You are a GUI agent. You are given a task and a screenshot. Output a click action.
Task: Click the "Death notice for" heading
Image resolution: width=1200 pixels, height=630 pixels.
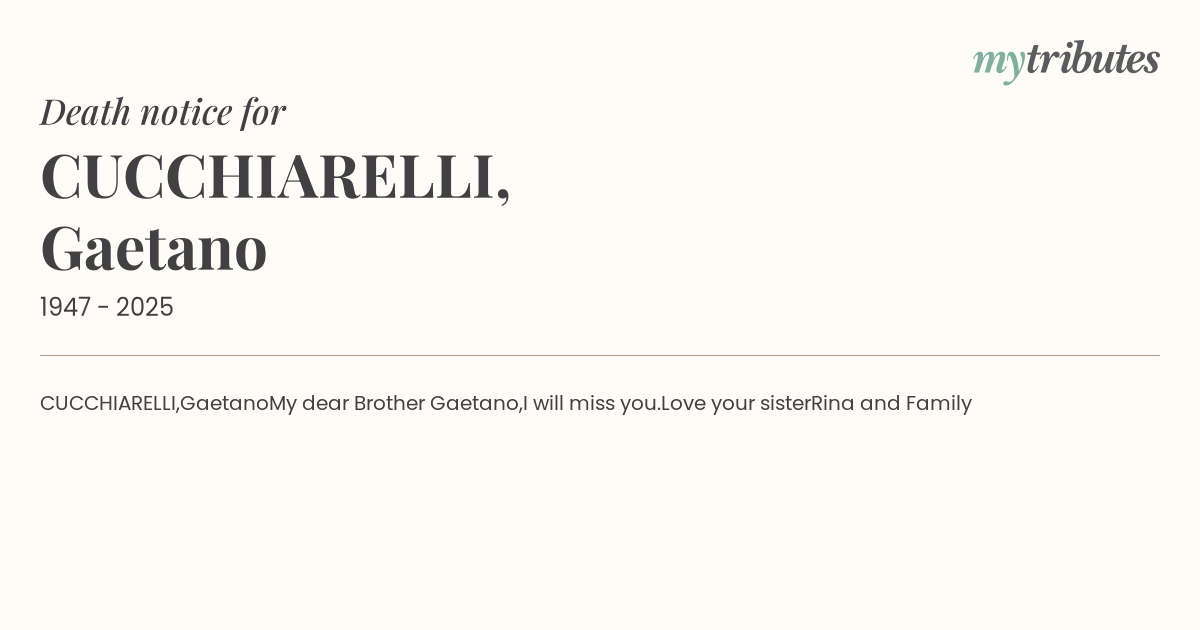(x=163, y=111)
